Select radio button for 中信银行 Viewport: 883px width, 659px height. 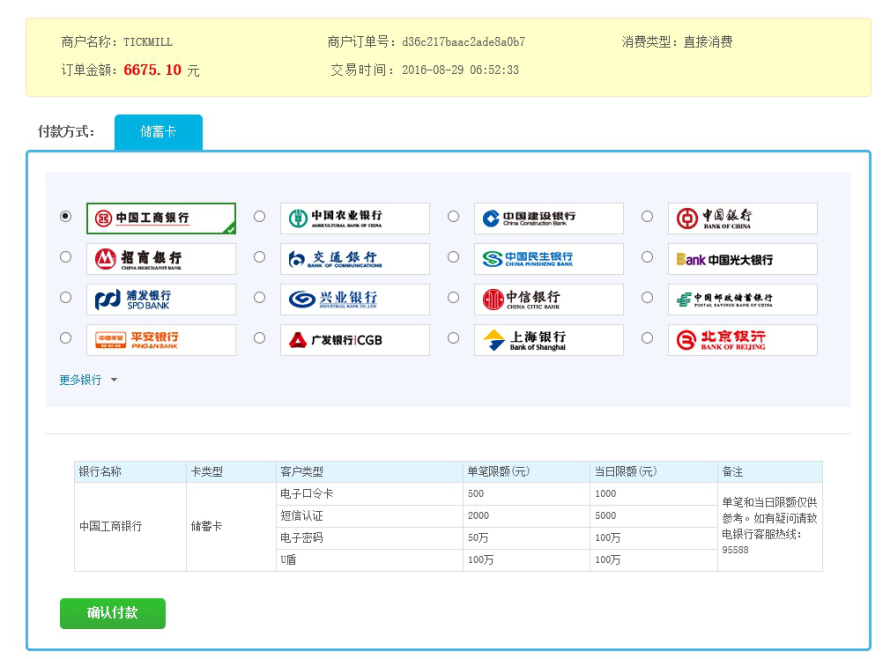tap(453, 297)
